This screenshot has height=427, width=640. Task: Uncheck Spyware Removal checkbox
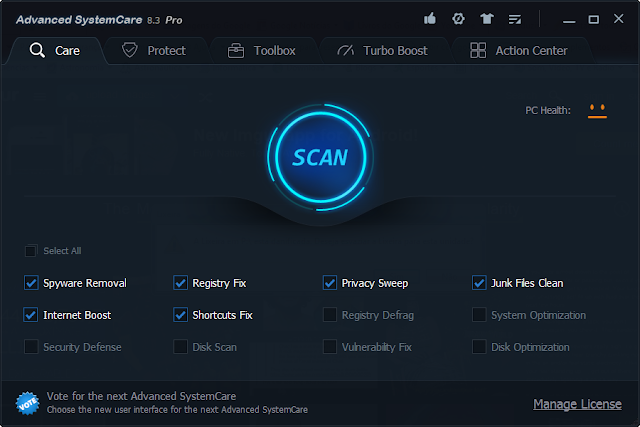click(31, 282)
